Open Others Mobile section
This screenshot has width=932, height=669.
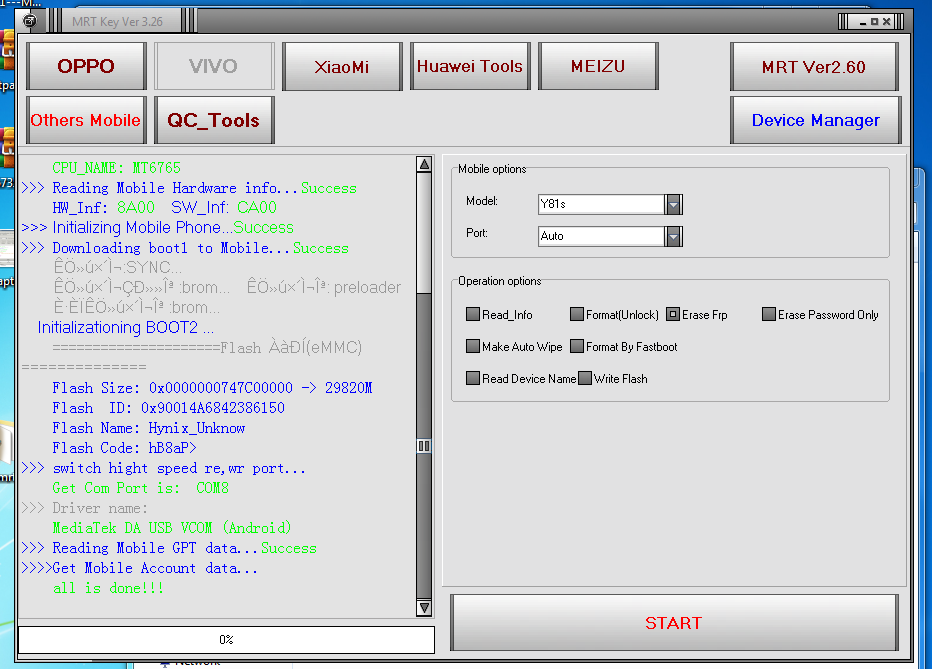(86, 120)
